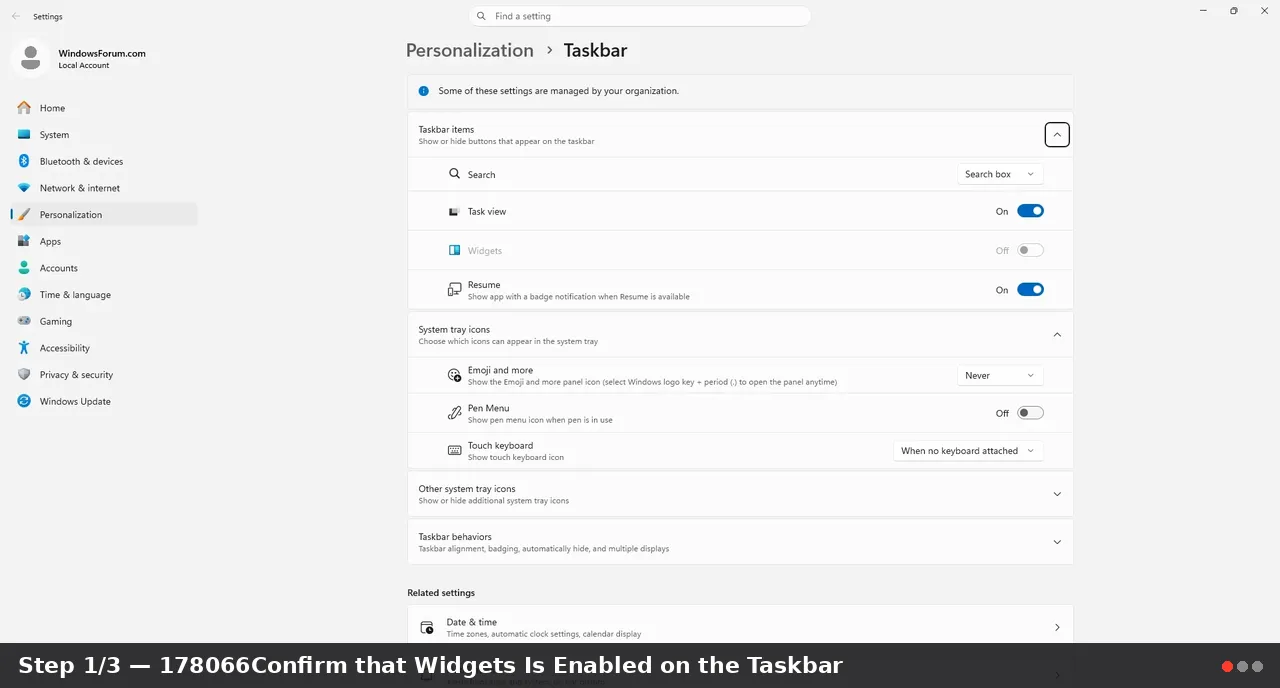Viewport: 1280px width, 688px height.
Task: Click the user account avatar picture
Action: (x=30, y=58)
